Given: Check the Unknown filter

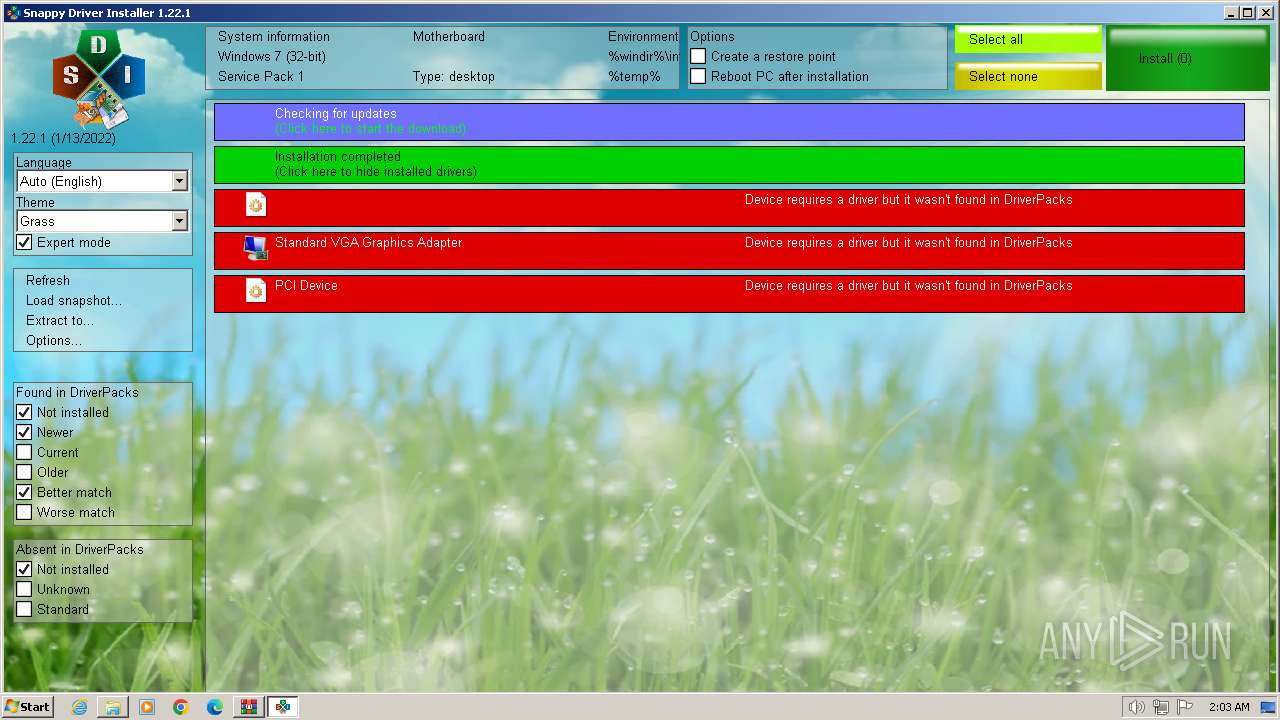Looking at the screenshot, I should point(24,590).
